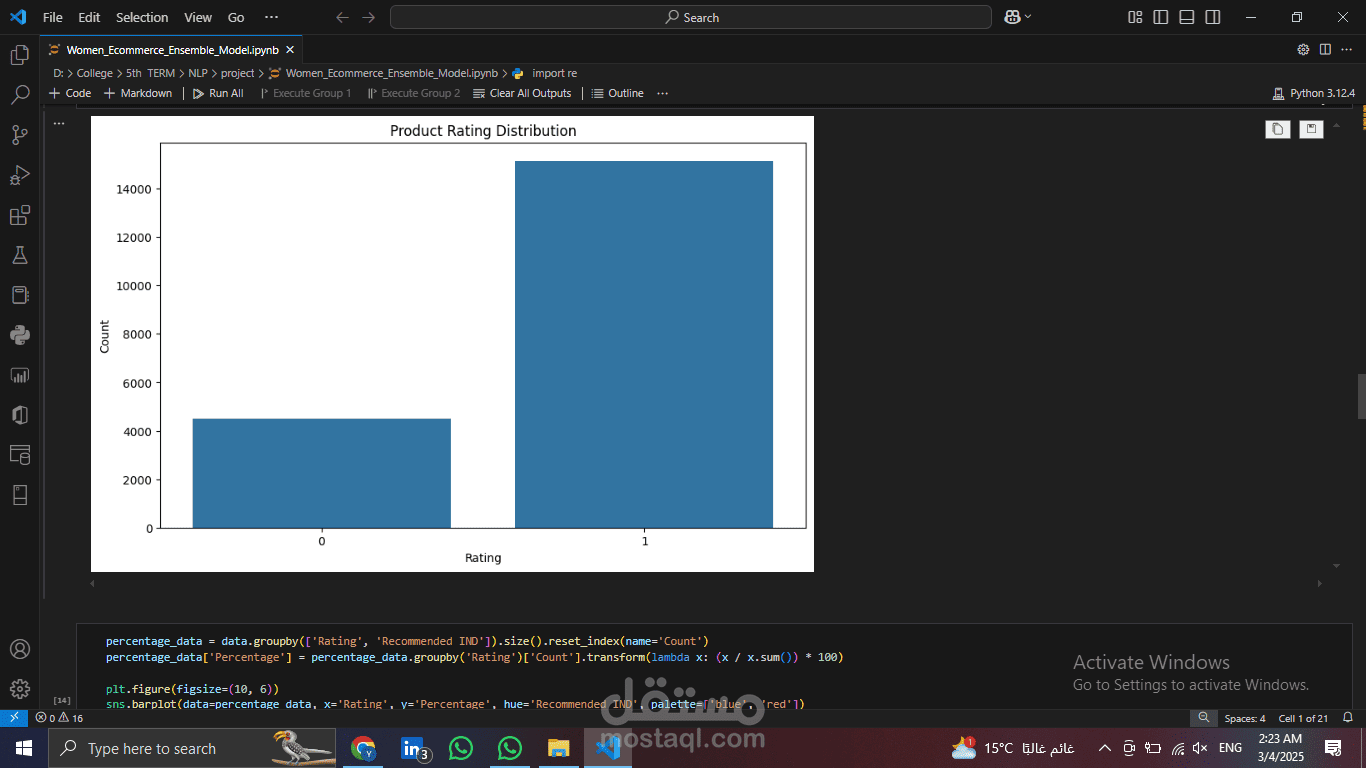Click the Product Rating Distribution chart output
1366x768 pixels.
(x=452, y=344)
